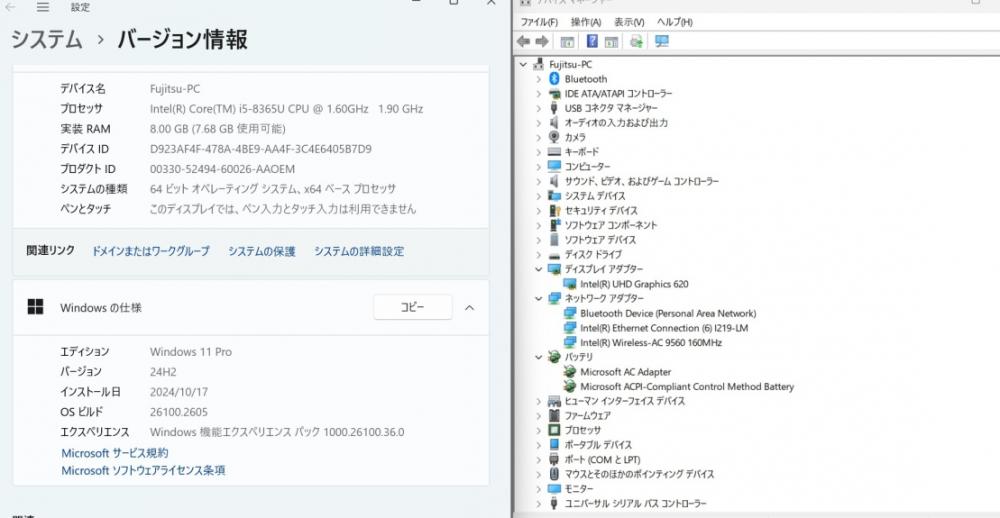Click the USB コネクタ マネージャー plug icon
Viewport: 1000px width, 518px height.
point(554,108)
